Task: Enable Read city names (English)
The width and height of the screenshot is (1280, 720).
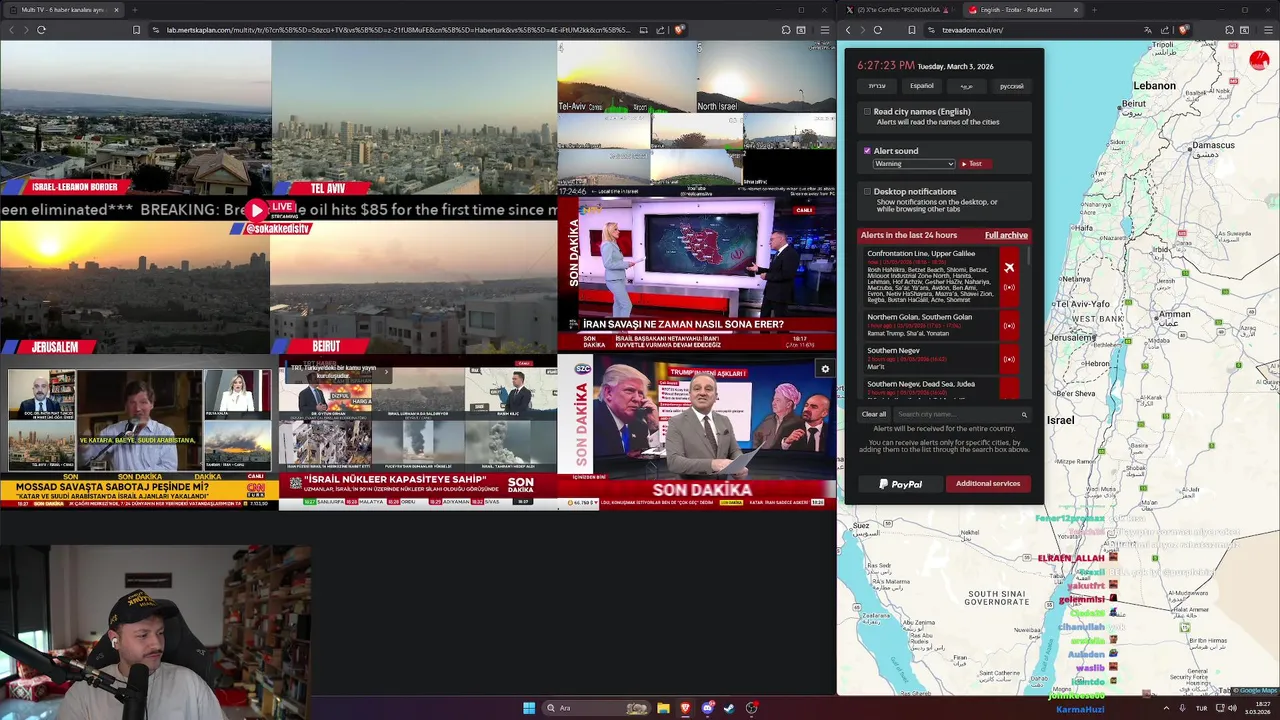Action: point(867,112)
